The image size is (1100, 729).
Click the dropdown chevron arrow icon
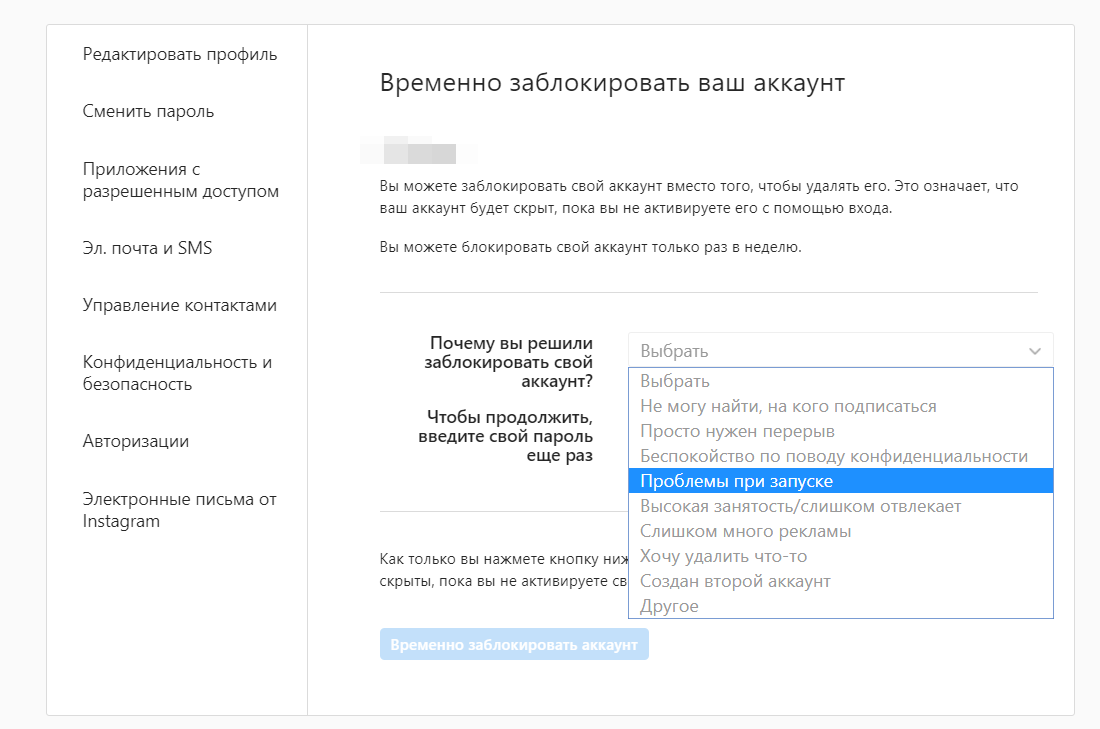pyautogui.click(x=1035, y=351)
